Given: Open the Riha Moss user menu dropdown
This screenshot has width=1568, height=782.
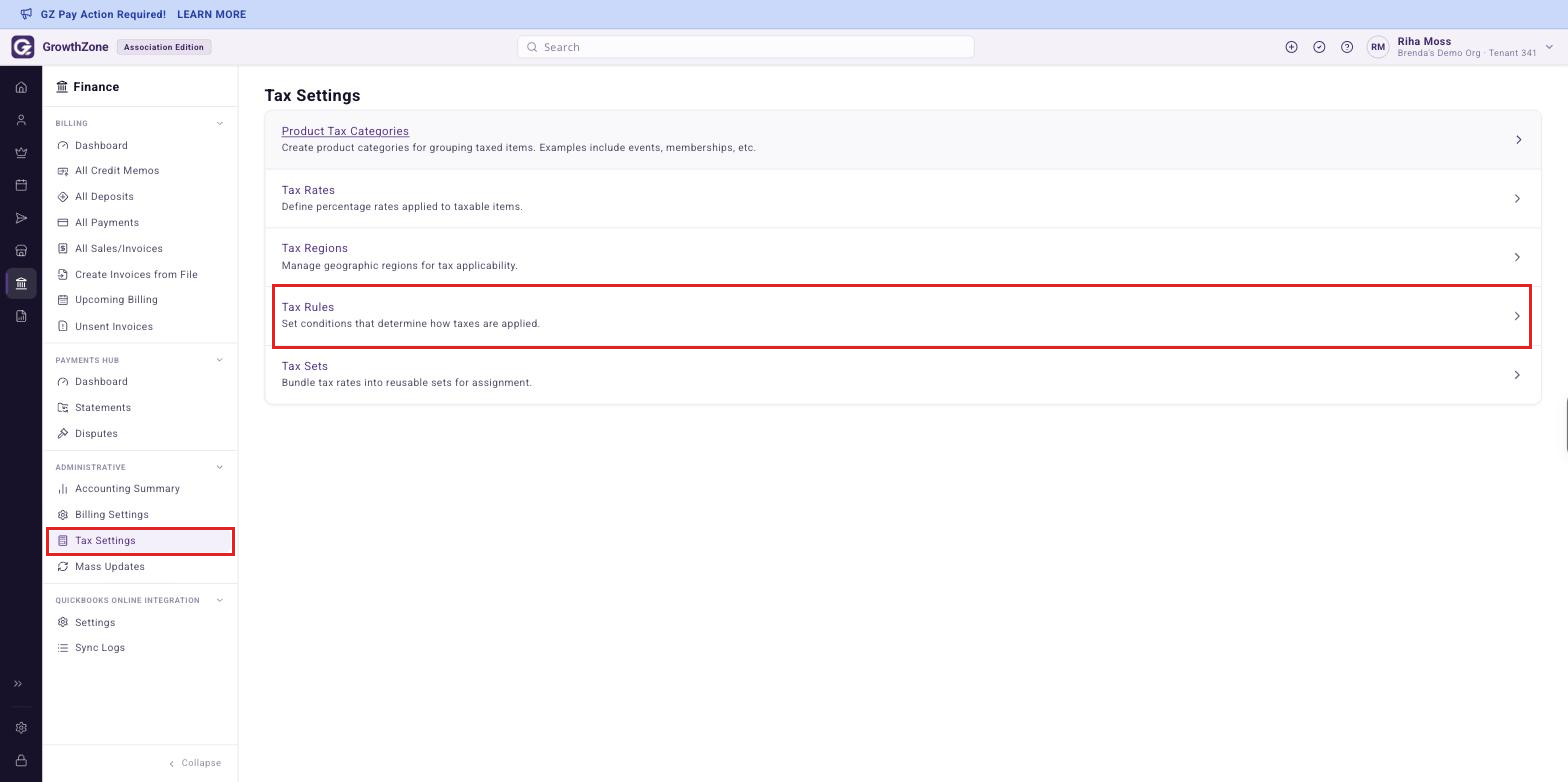Looking at the screenshot, I should pyautogui.click(x=1549, y=47).
